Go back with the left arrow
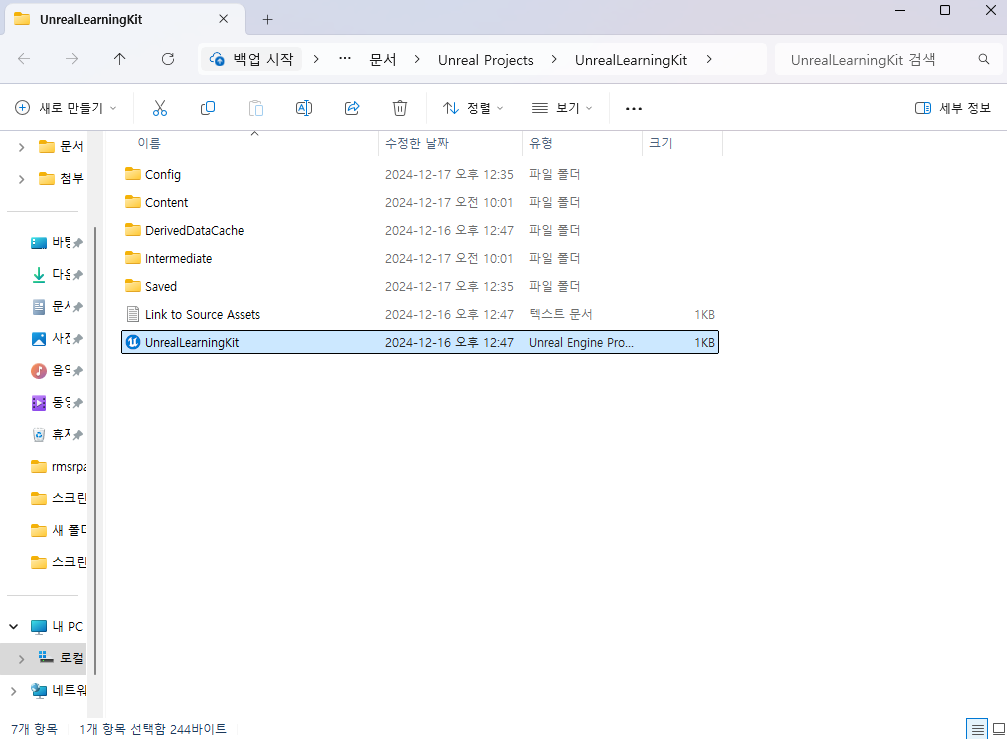Image resolution: width=1007 pixels, height=739 pixels. (x=24, y=59)
